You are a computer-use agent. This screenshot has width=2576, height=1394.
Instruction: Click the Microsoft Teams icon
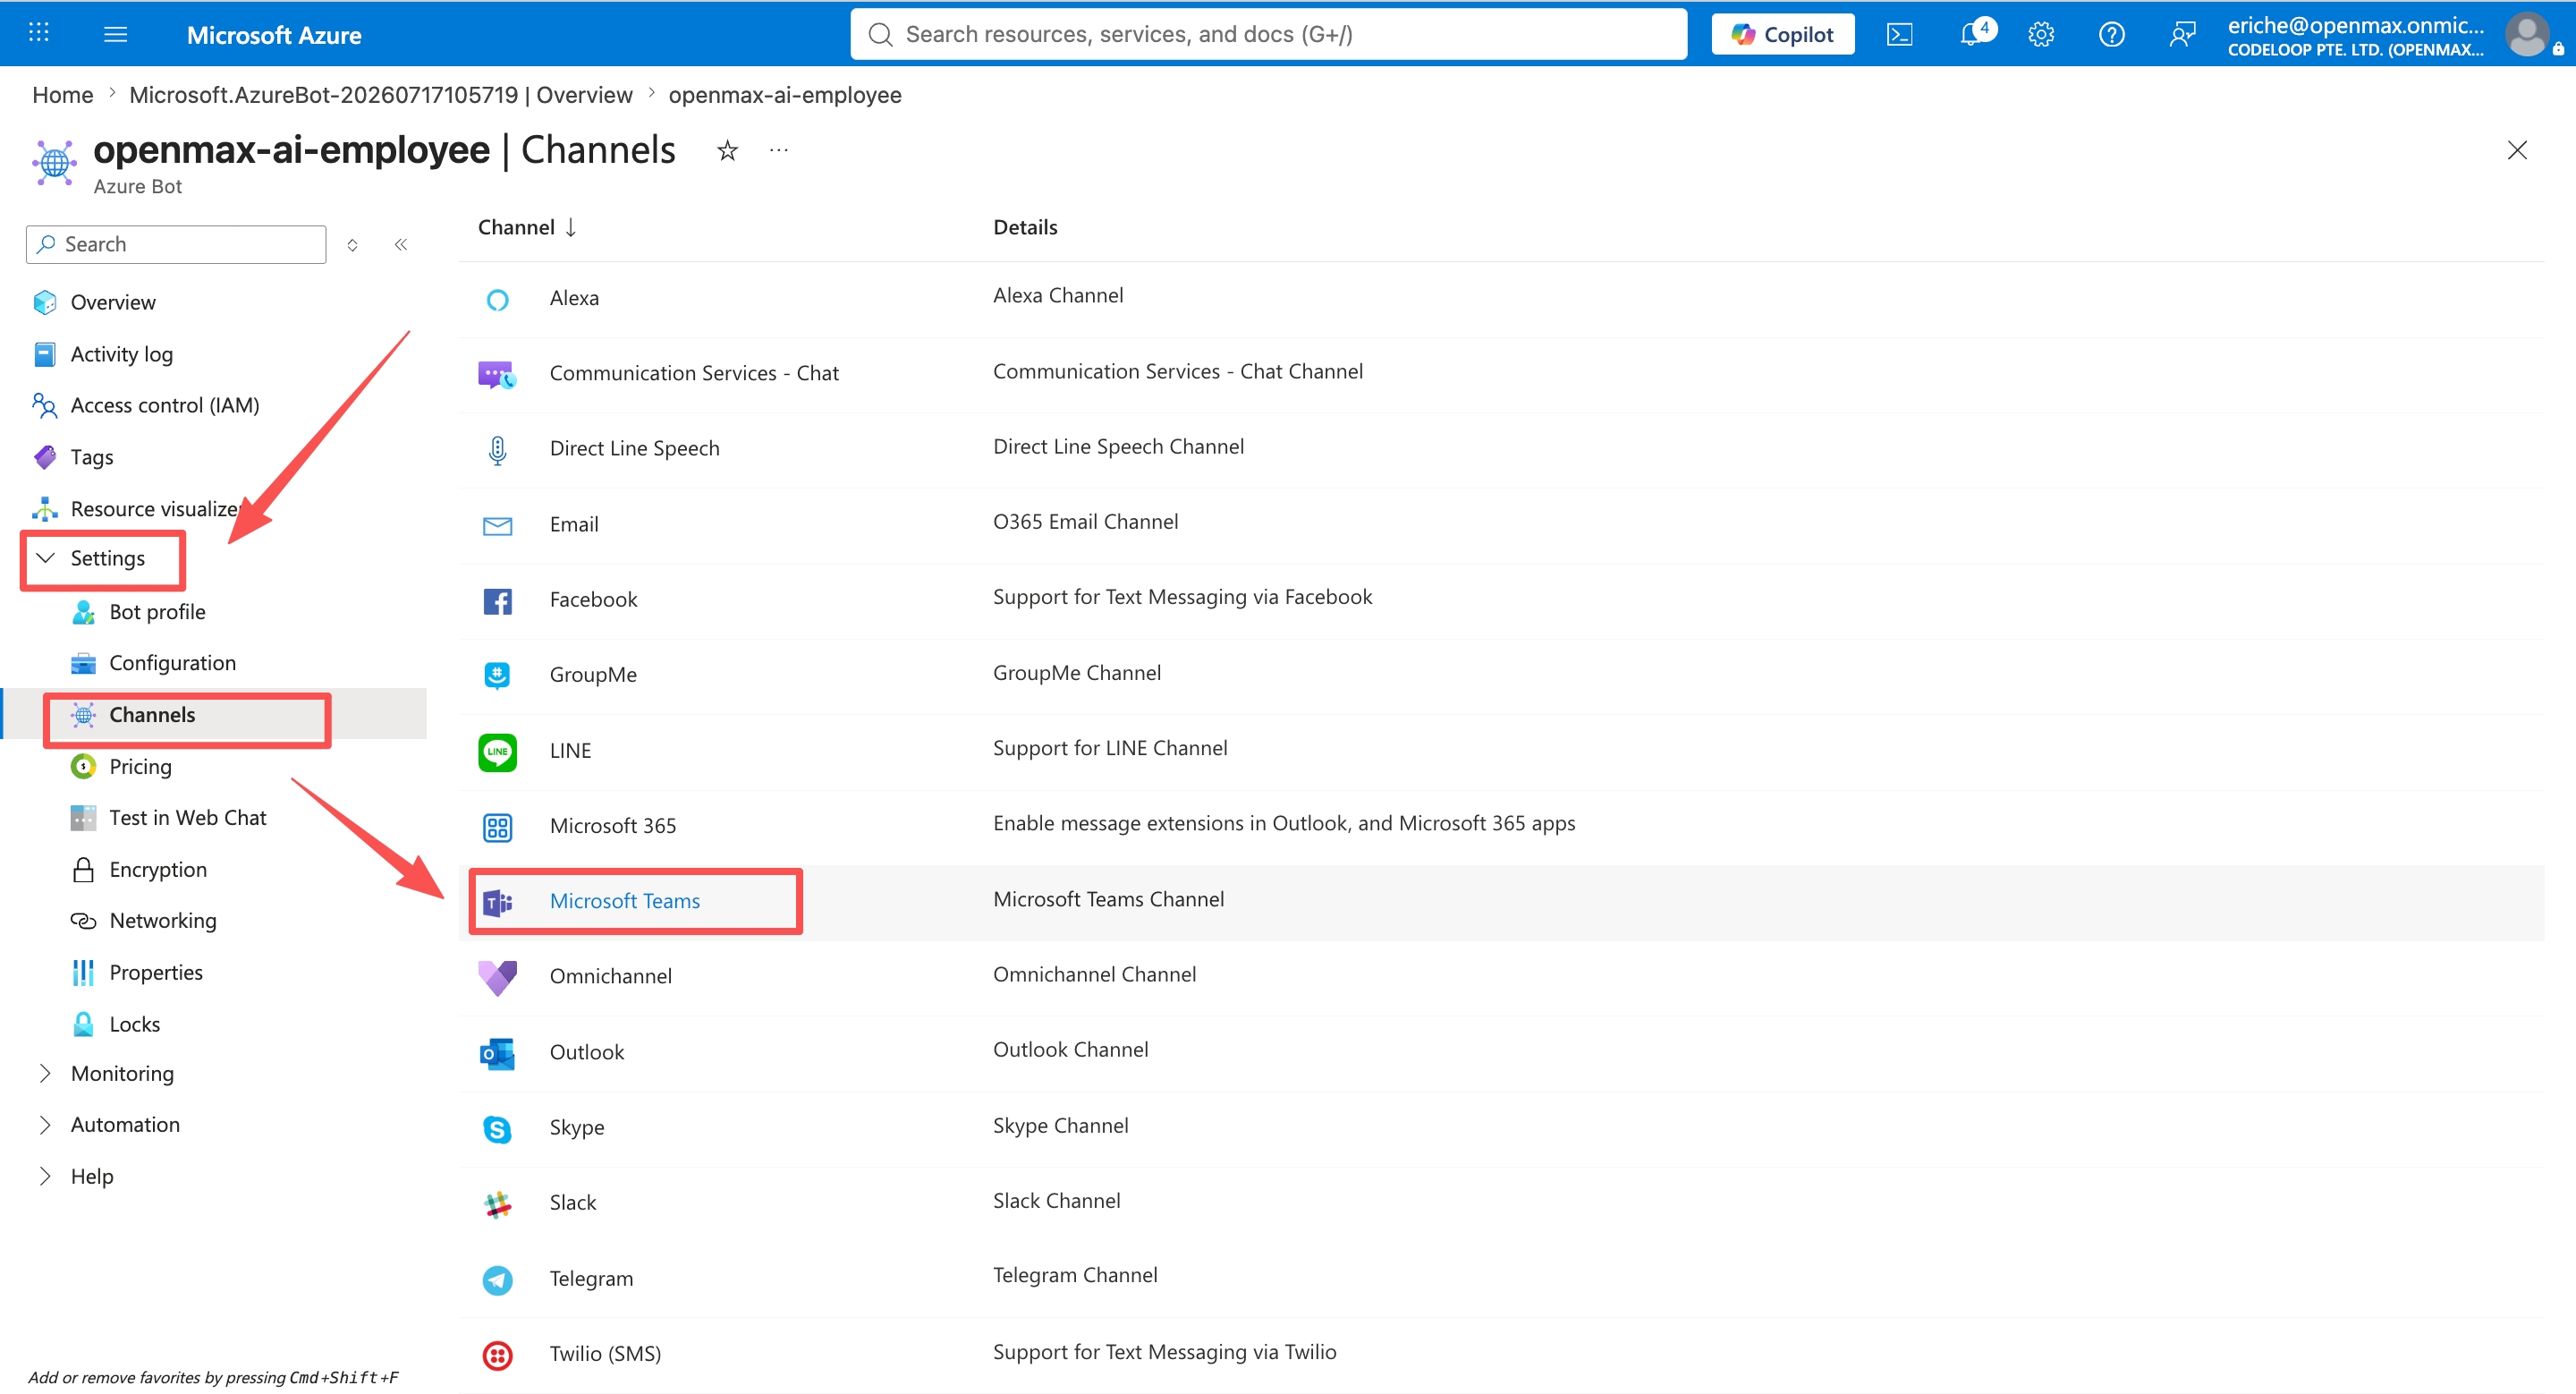[x=497, y=903]
